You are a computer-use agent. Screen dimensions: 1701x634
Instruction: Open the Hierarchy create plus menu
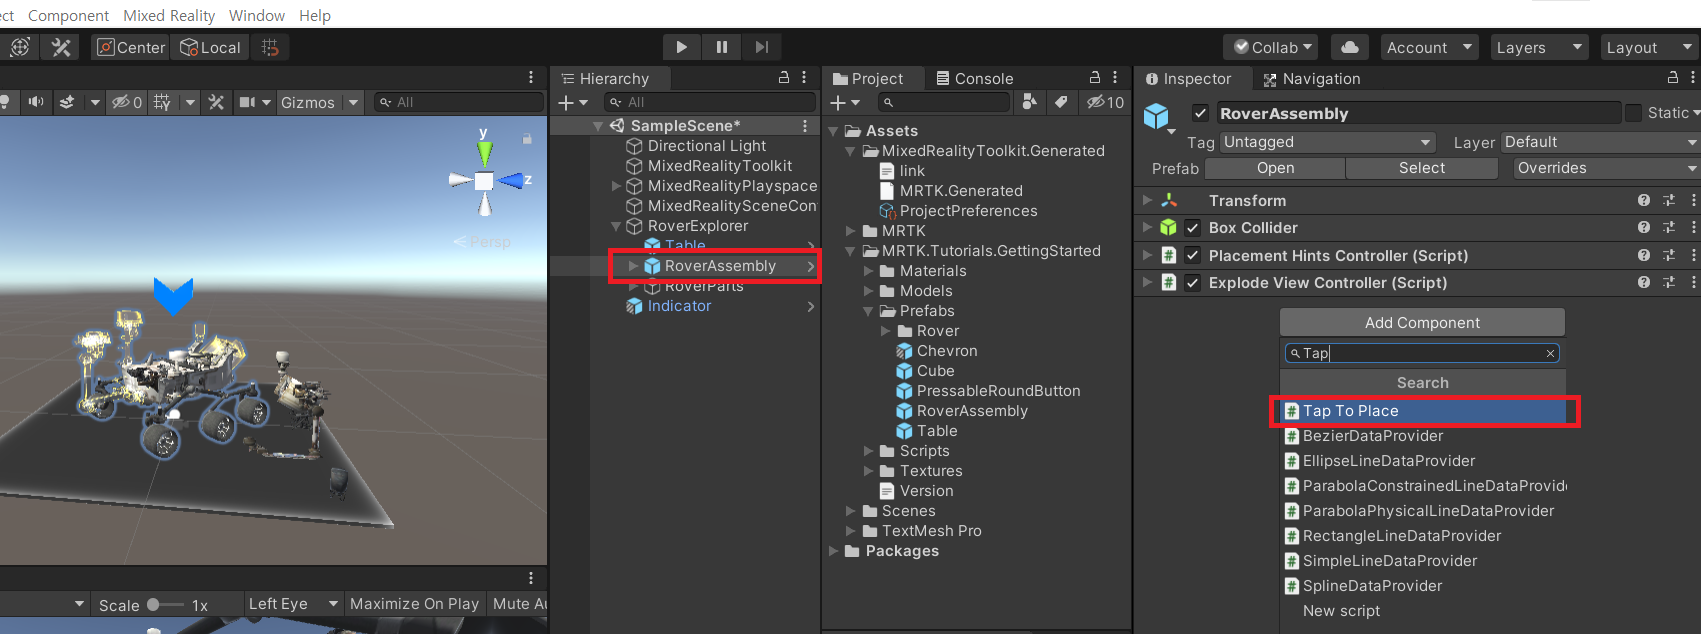click(573, 102)
